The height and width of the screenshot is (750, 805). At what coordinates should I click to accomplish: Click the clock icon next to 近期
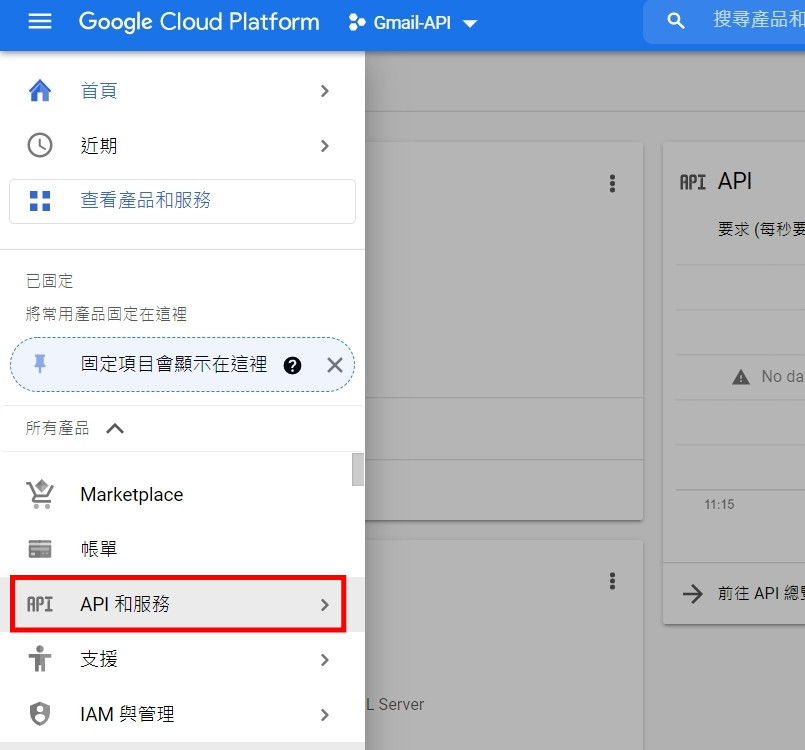[40, 146]
